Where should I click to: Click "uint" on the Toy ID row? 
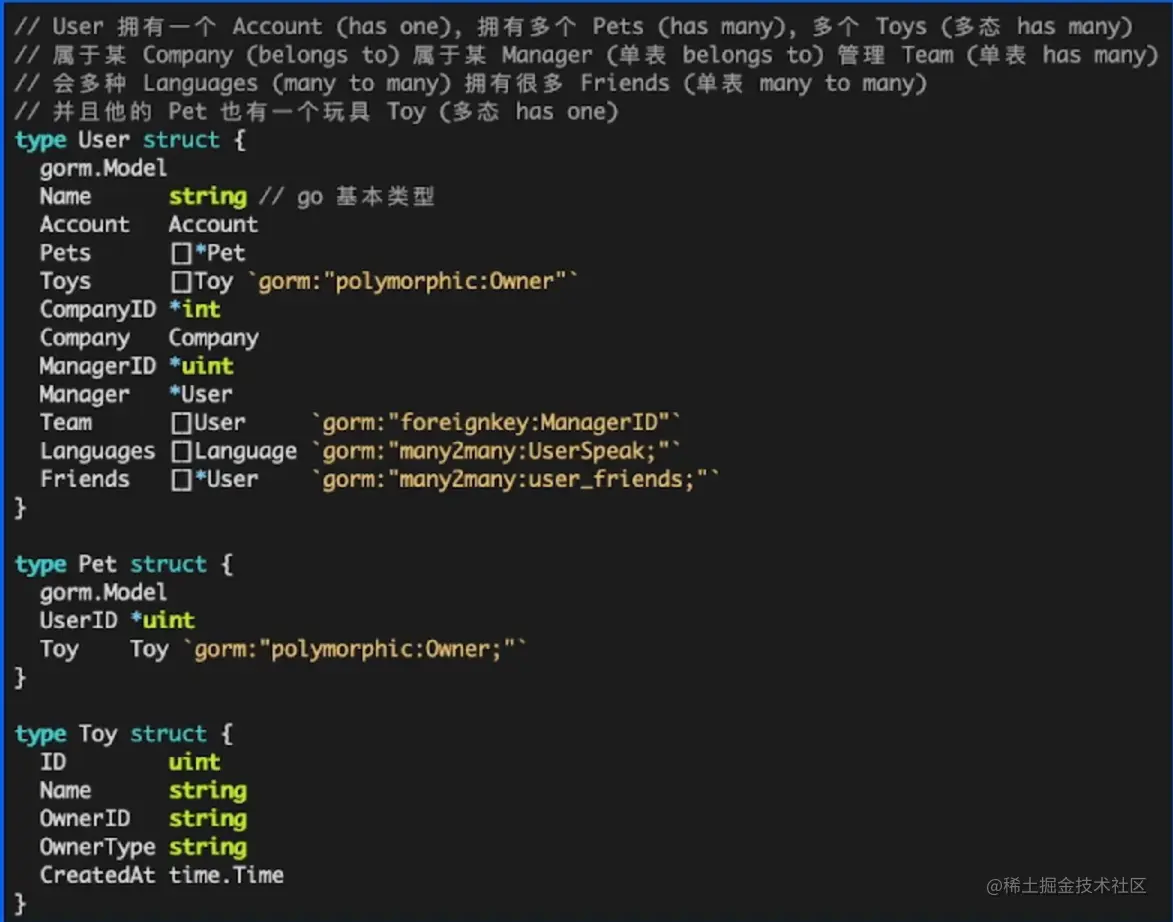point(195,763)
